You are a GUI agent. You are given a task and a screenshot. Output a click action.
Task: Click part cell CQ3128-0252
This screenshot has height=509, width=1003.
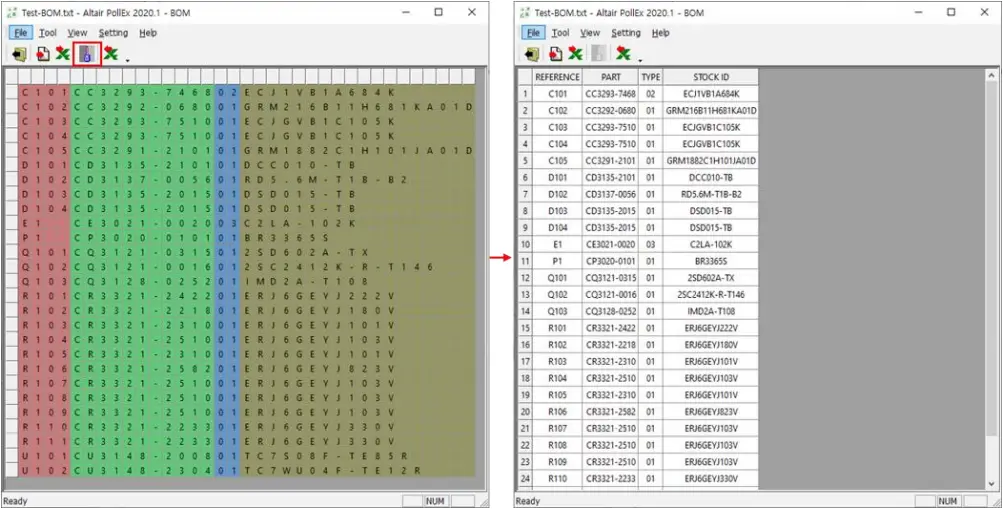pos(611,311)
